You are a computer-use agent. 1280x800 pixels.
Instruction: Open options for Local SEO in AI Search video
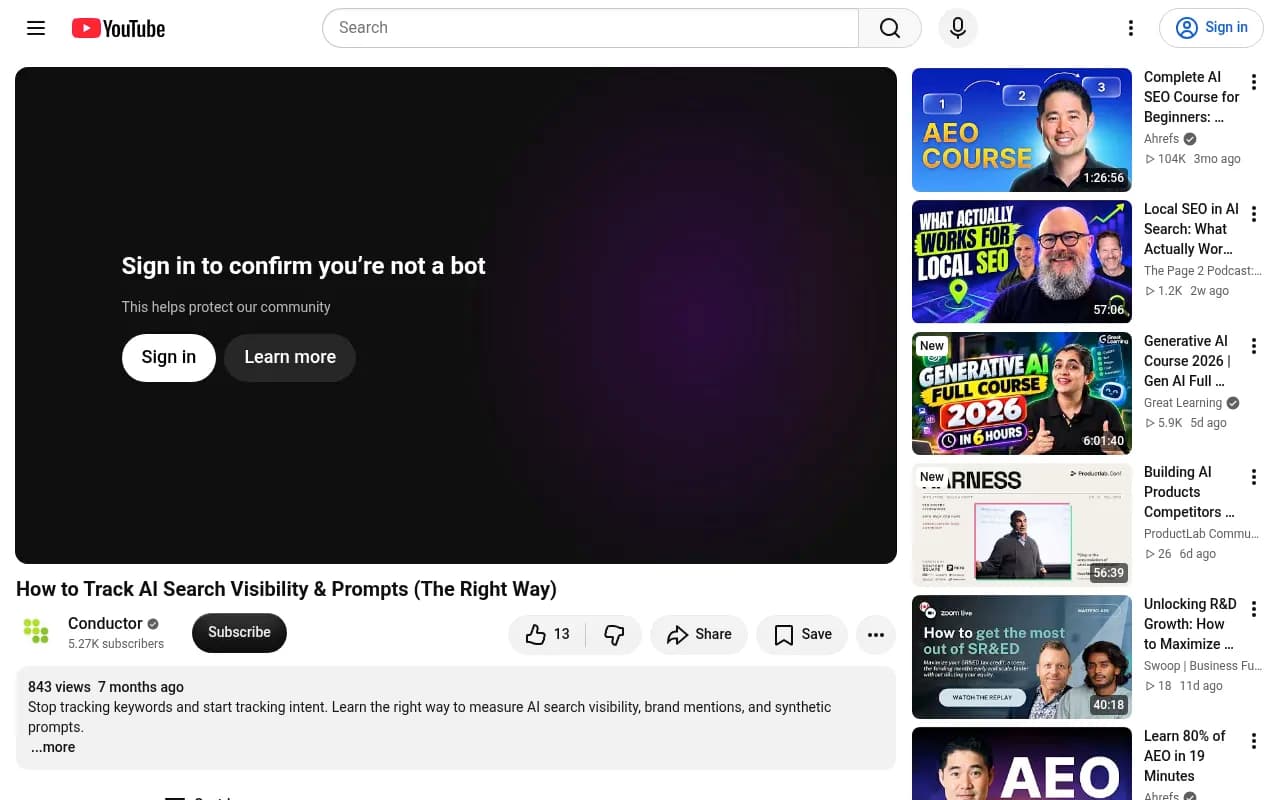coord(1254,215)
